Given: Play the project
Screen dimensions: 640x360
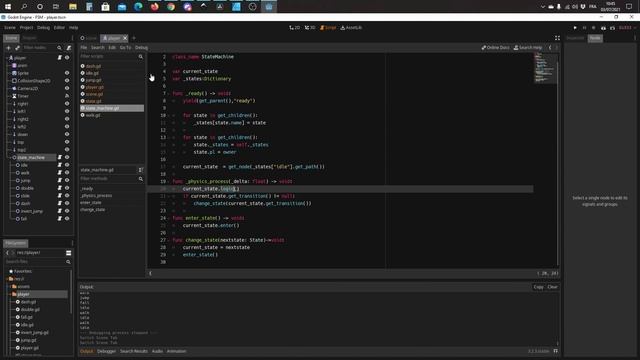Looking at the screenshot, I should pyautogui.click(x=575, y=28).
